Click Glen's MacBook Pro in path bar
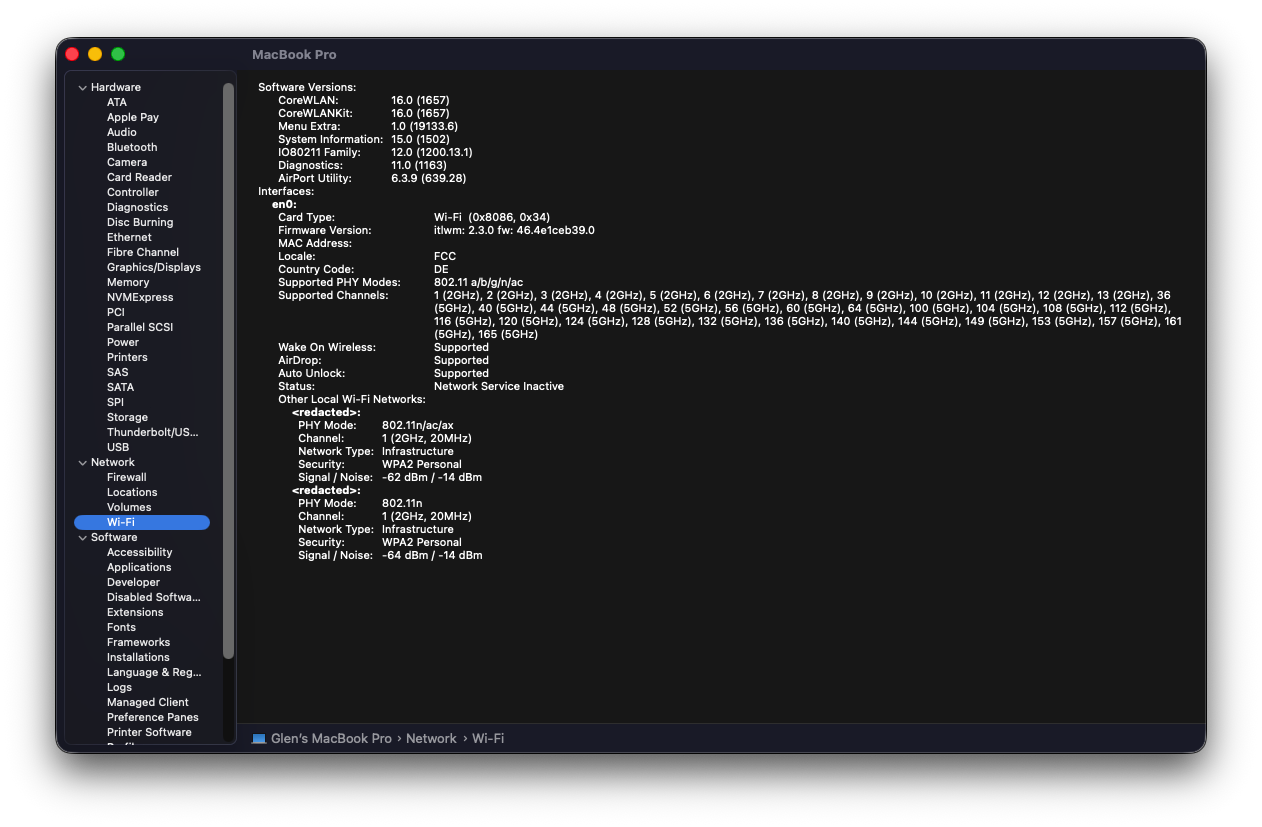The height and width of the screenshot is (827, 1262). pyautogui.click(x=331, y=739)
